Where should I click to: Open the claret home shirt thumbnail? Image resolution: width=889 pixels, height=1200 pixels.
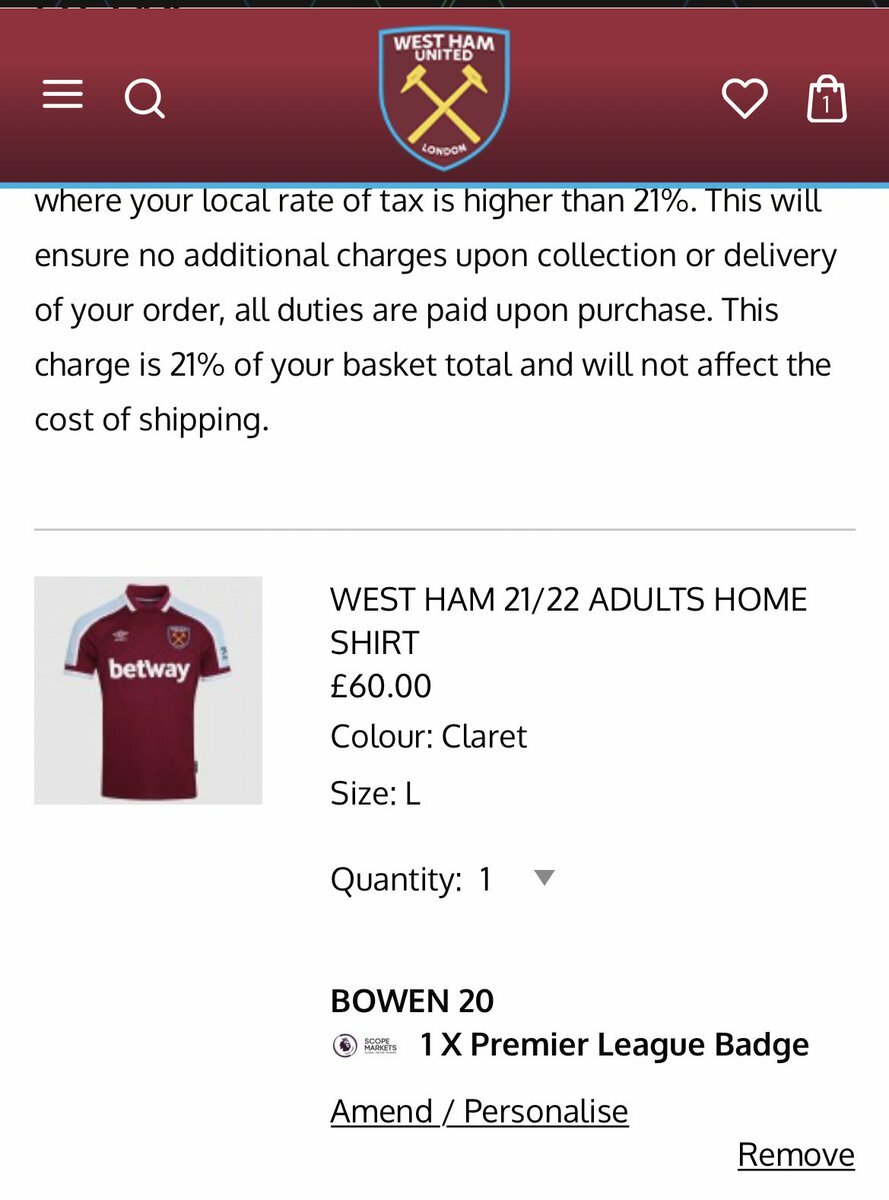[x=148, y=690]
